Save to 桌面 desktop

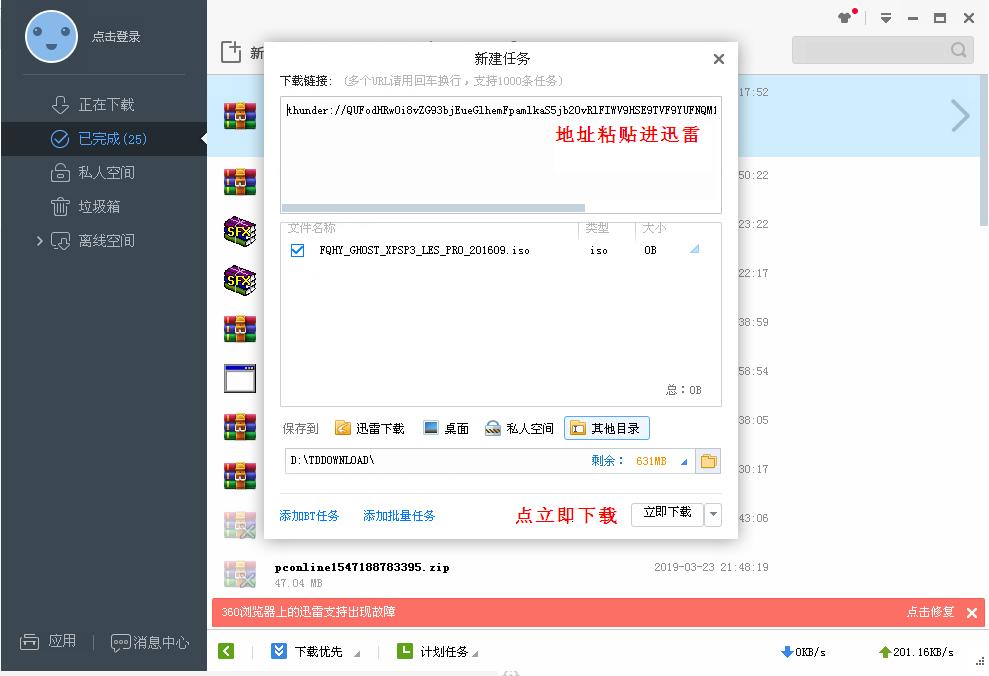447,429
